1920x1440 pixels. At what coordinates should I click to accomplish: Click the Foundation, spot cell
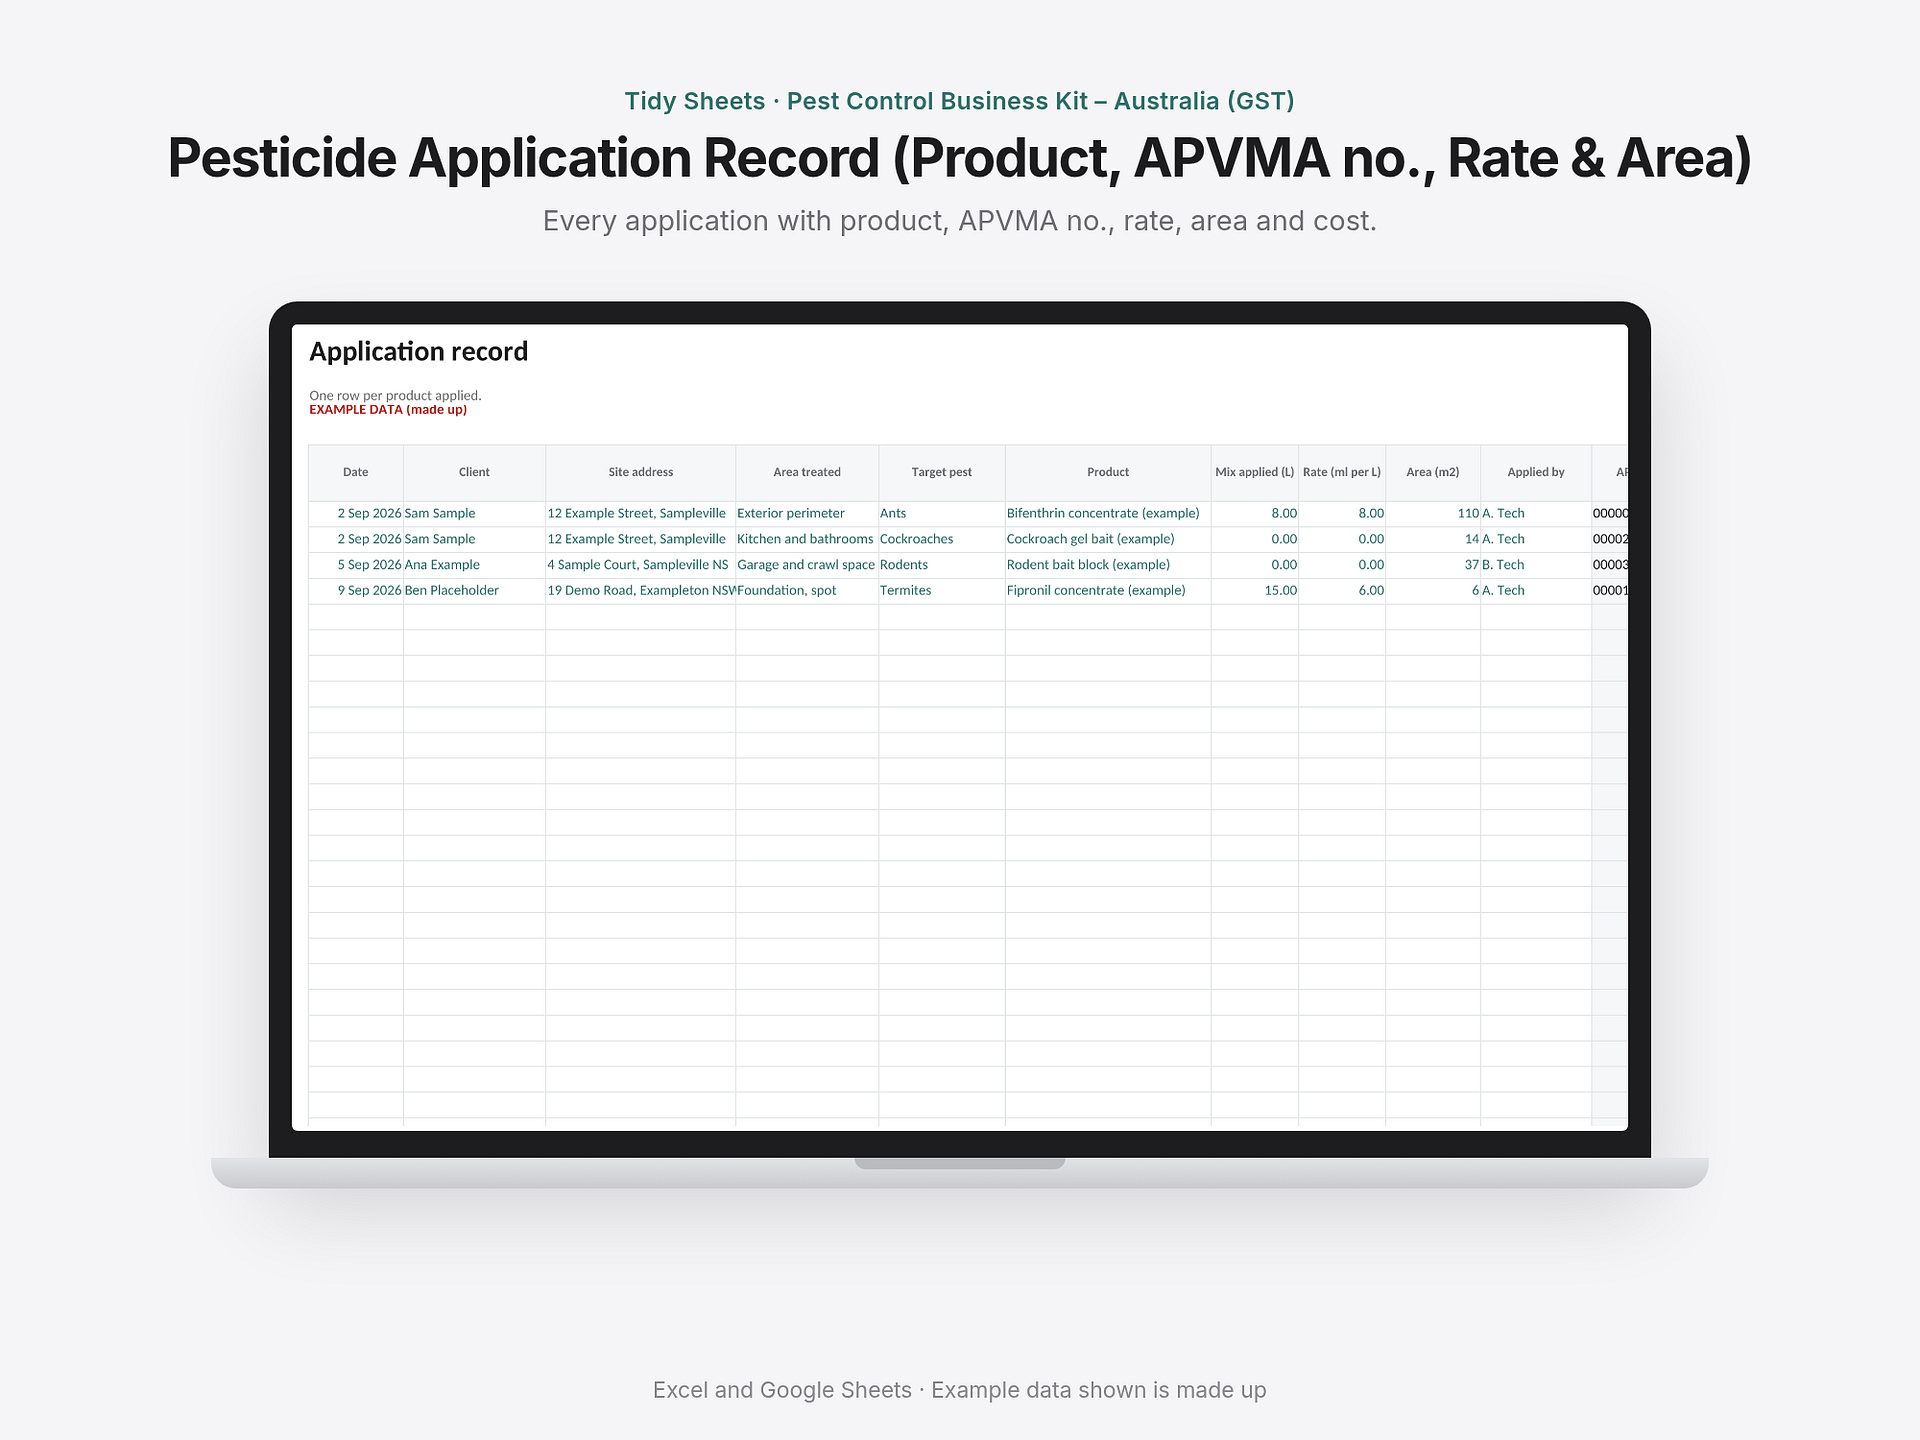point(807,591)
